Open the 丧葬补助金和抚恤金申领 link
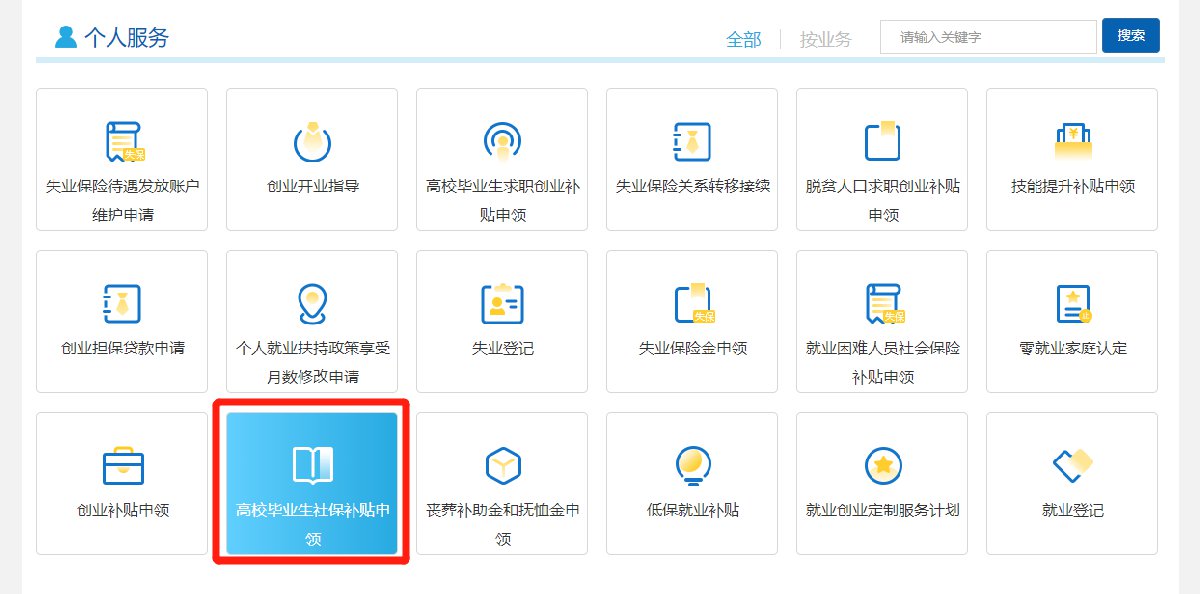 [x=502, y=523]
